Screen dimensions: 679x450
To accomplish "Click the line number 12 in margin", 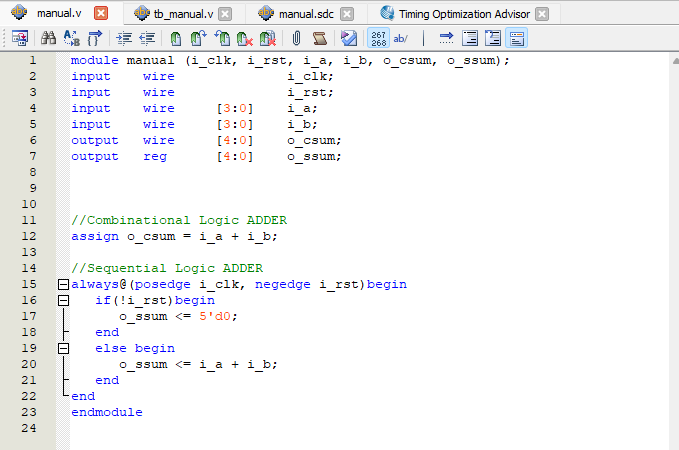I will click(29, 236).
